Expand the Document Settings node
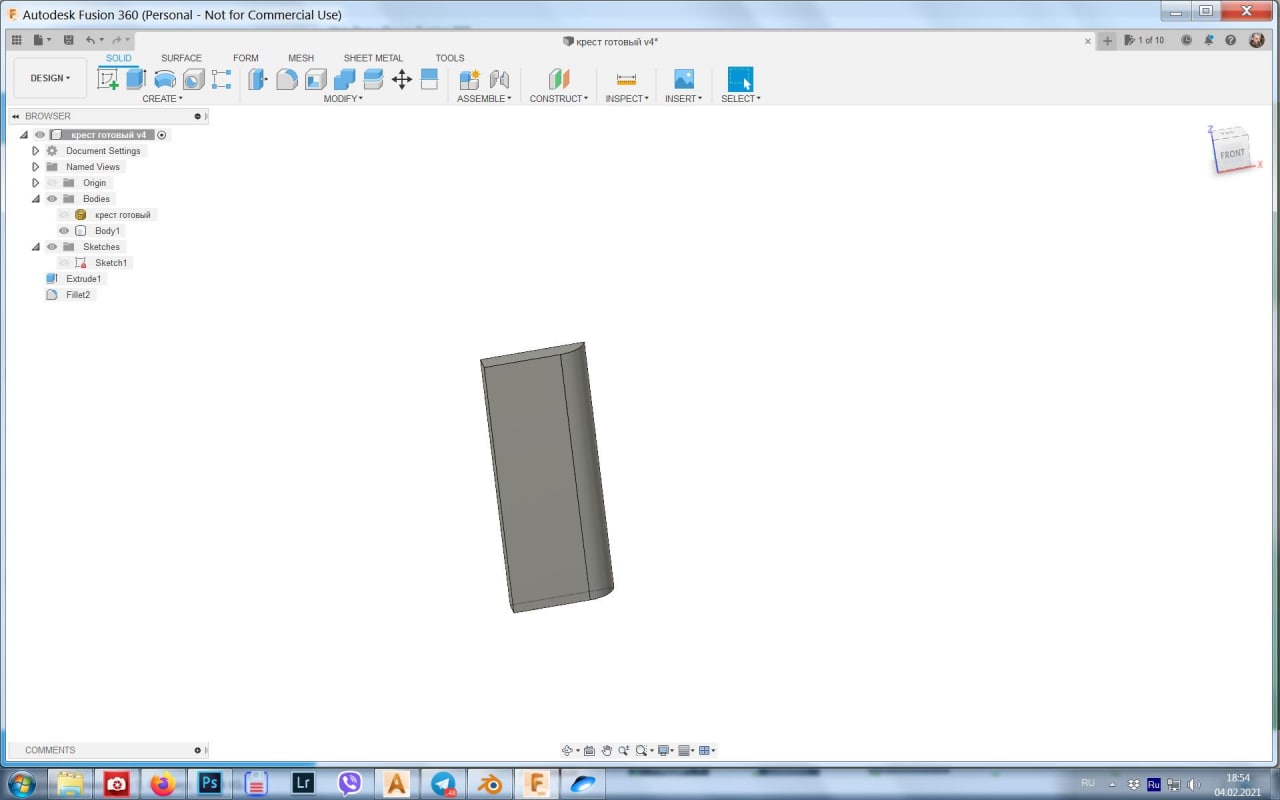 click(36, 151)
